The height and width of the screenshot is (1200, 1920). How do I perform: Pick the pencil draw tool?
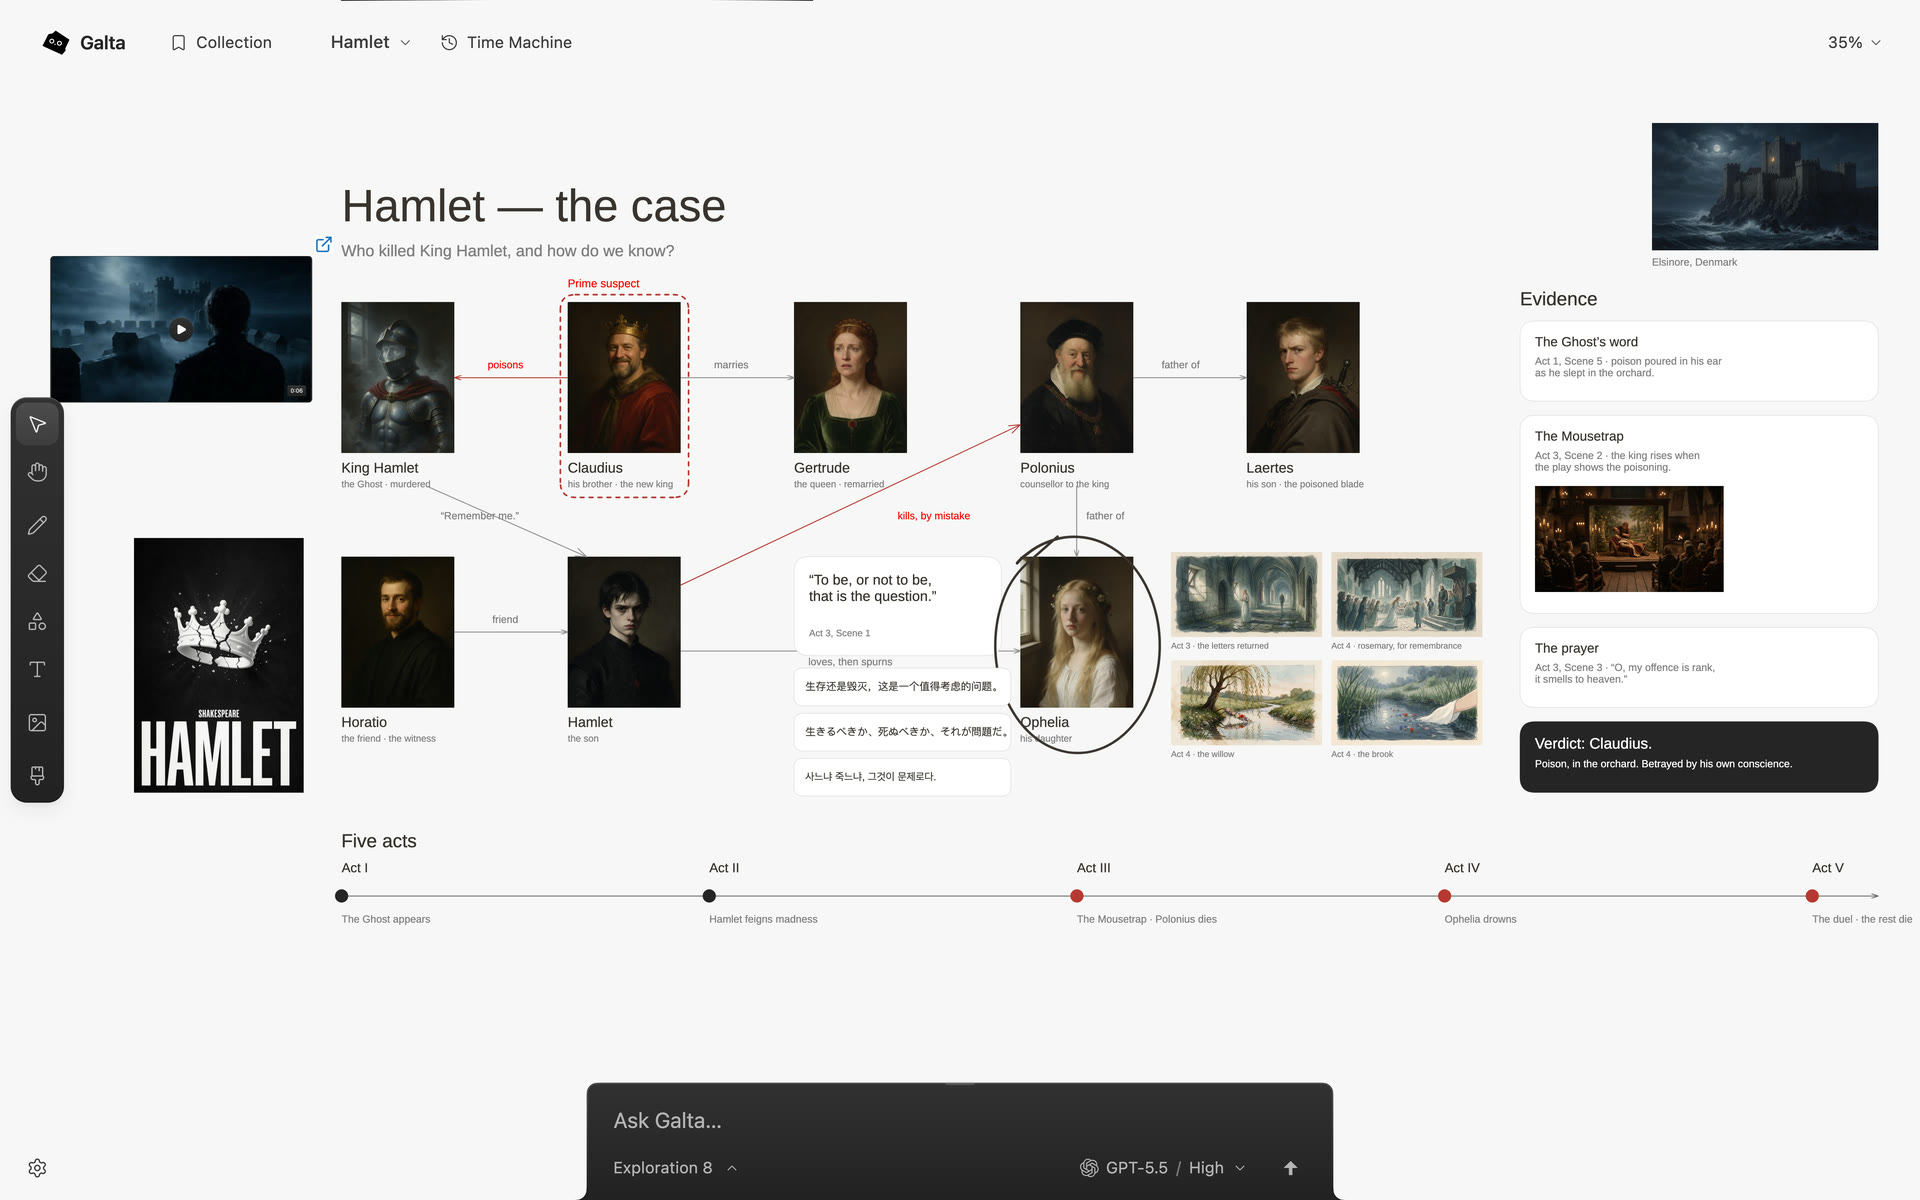click(x=37, y=525)
